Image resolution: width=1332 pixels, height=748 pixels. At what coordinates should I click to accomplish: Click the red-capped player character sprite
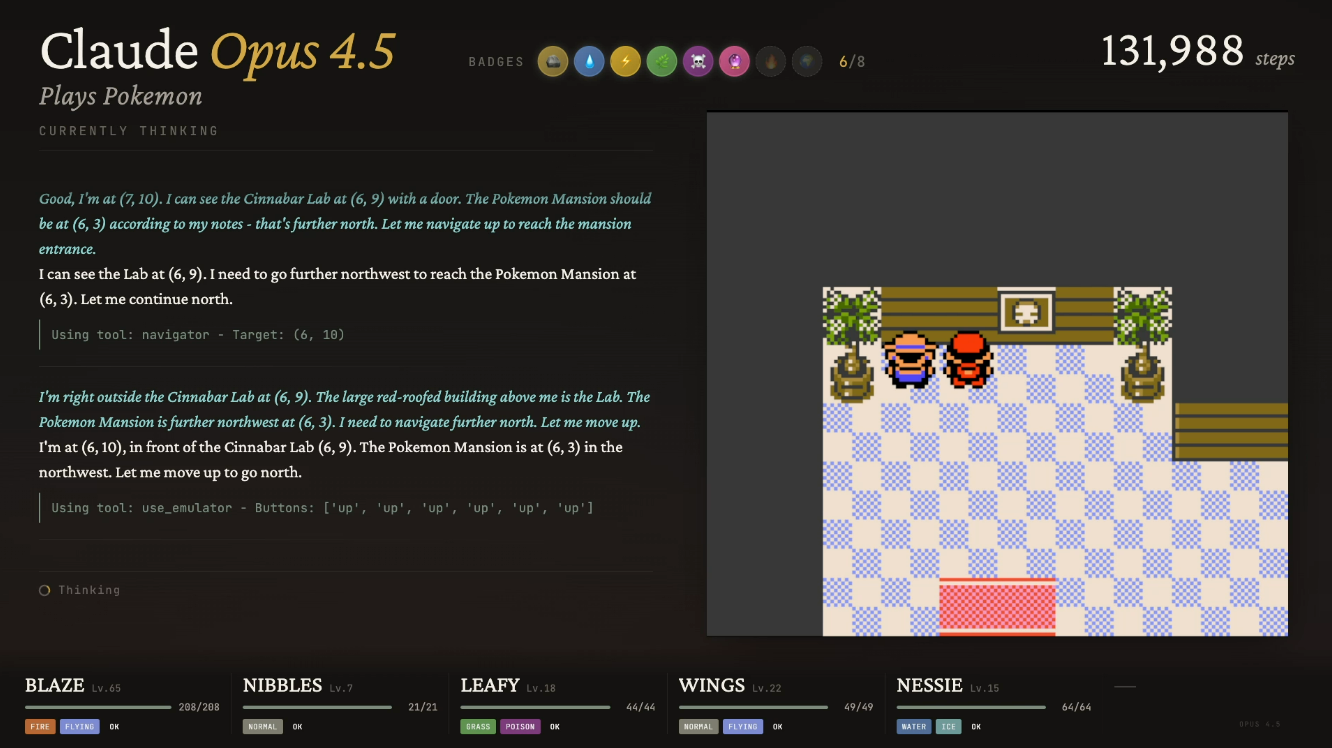point(968,359)
